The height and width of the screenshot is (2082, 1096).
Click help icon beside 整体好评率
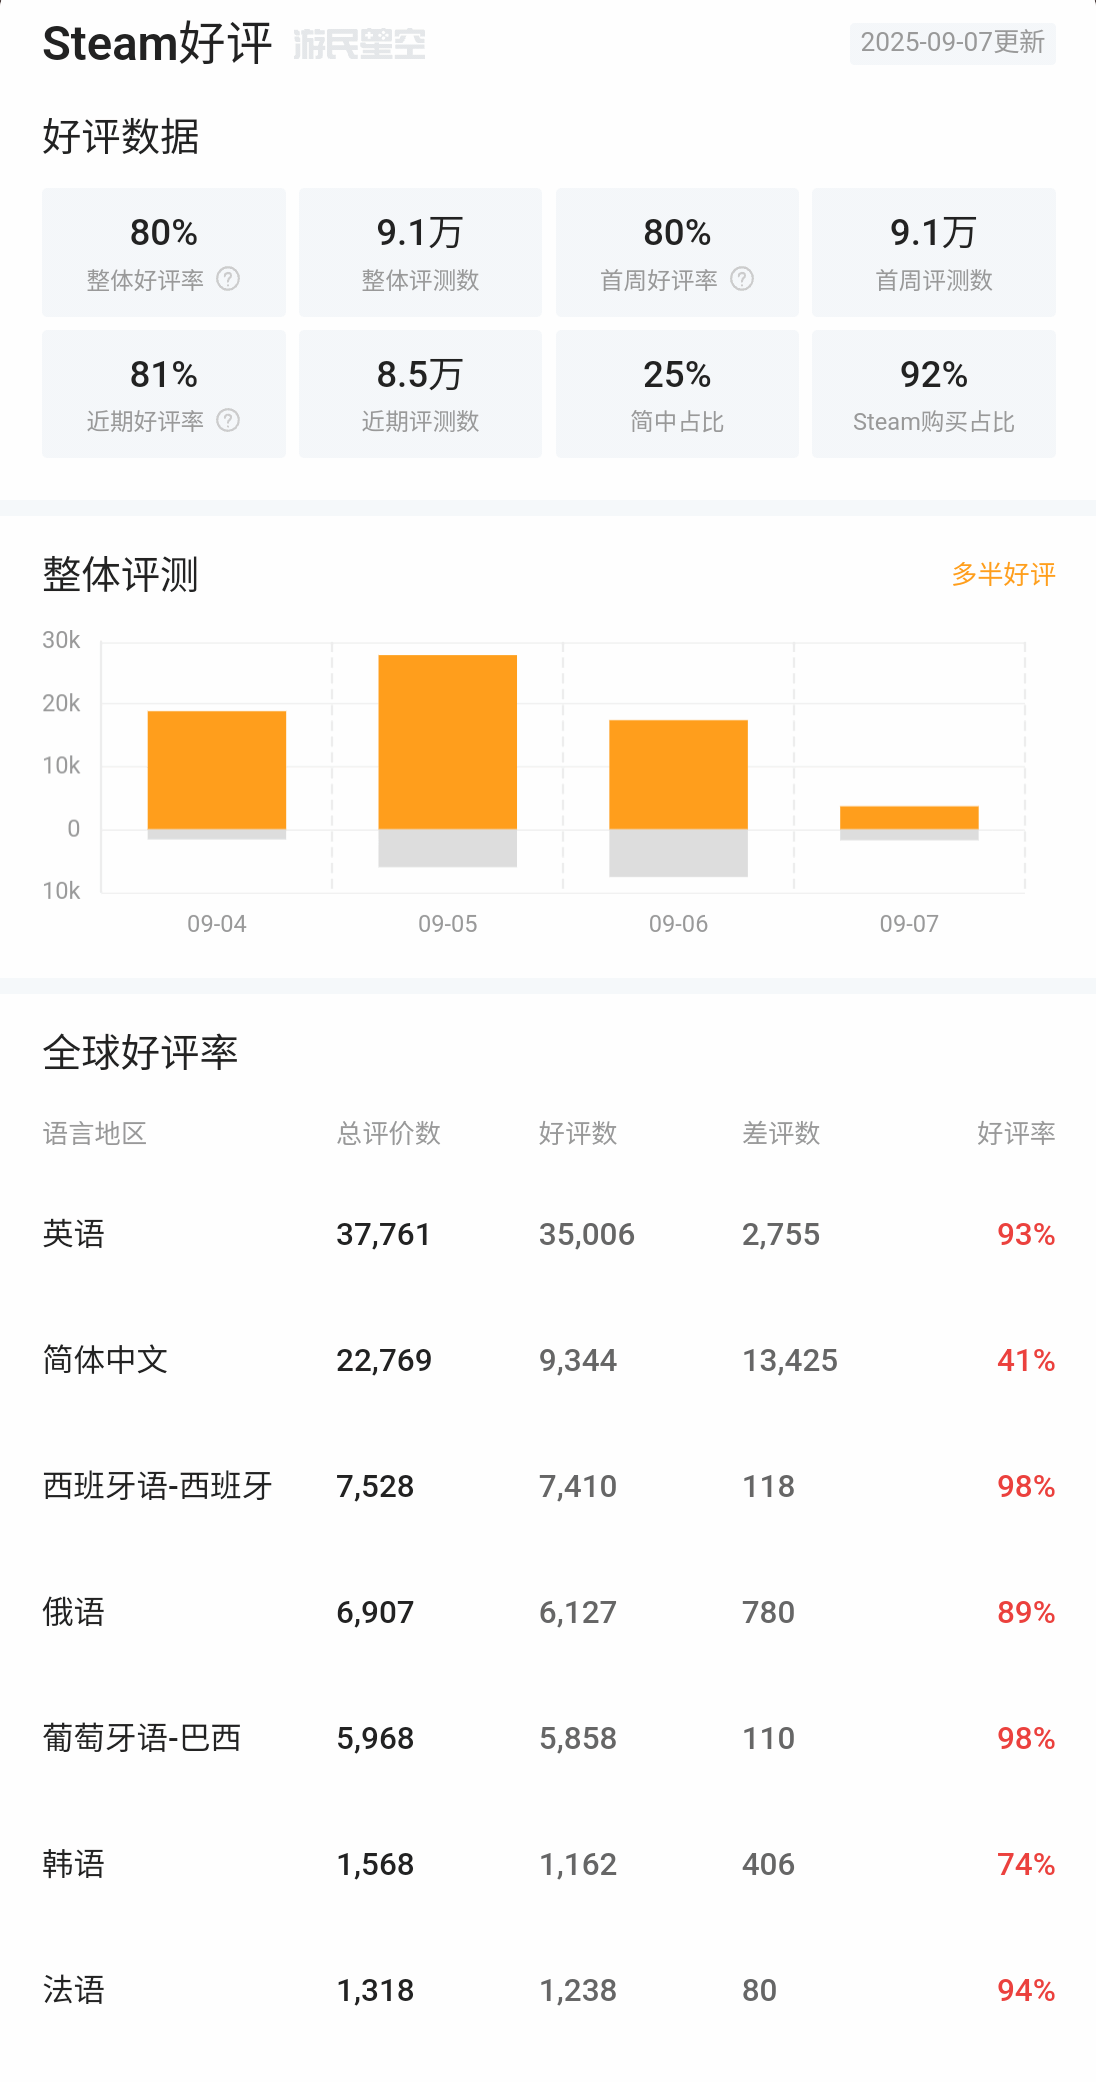(x=228, y=279)
